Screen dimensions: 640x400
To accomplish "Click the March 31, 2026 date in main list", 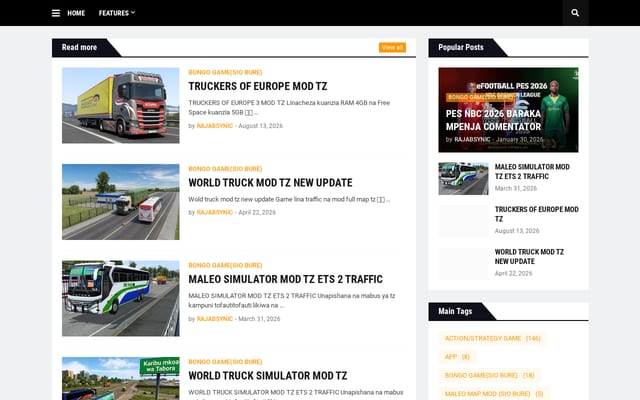I will click(259, 319).
